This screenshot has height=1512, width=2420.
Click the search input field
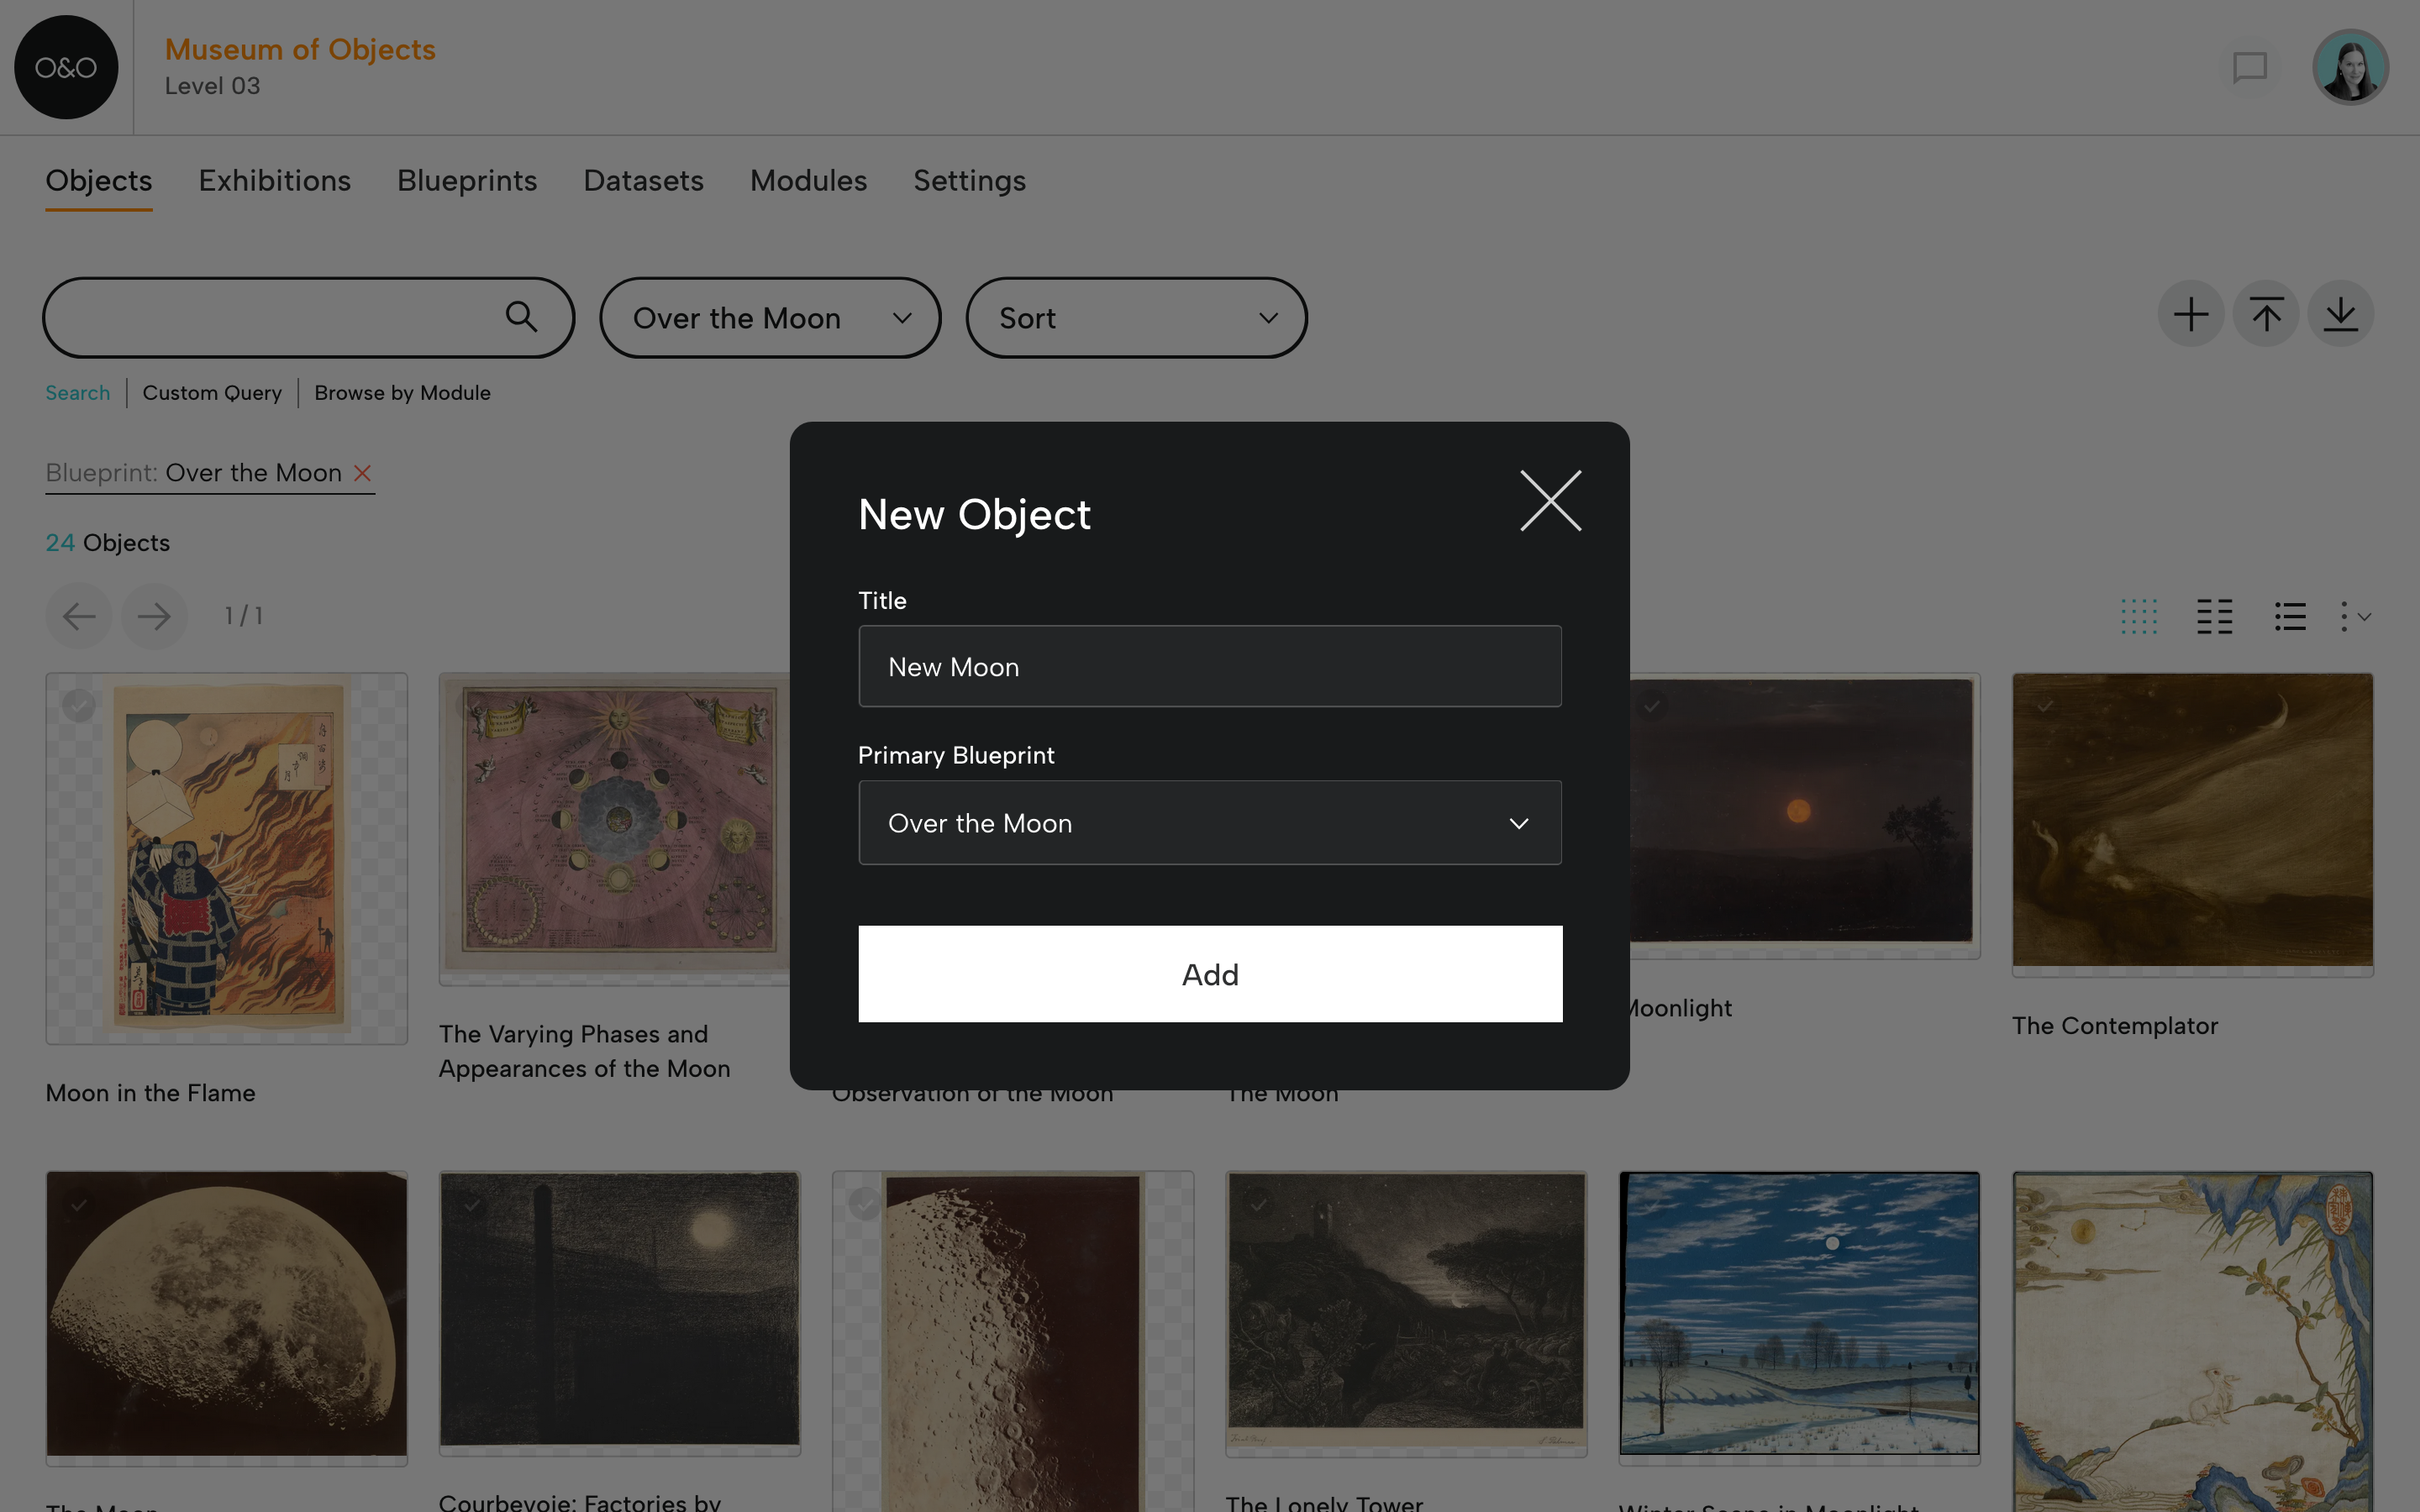pyautogui.click(x=308, y=317)
